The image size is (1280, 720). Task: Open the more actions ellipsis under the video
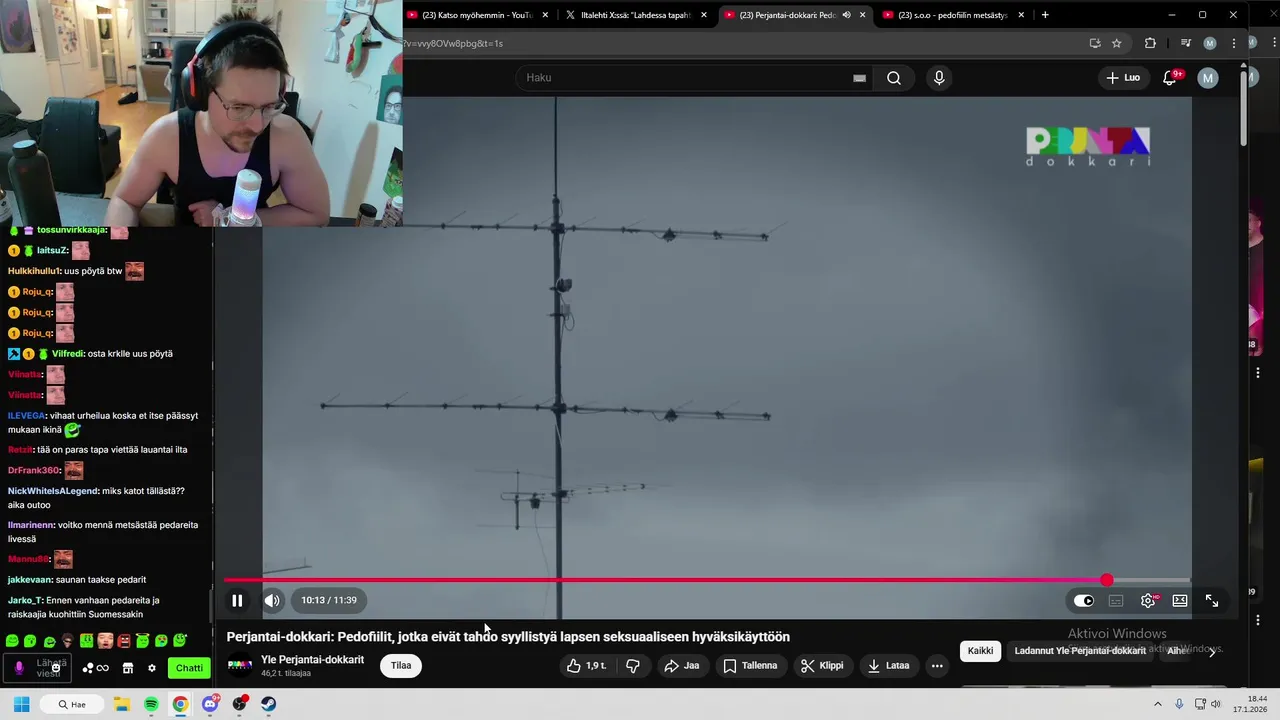pos(937,665)
